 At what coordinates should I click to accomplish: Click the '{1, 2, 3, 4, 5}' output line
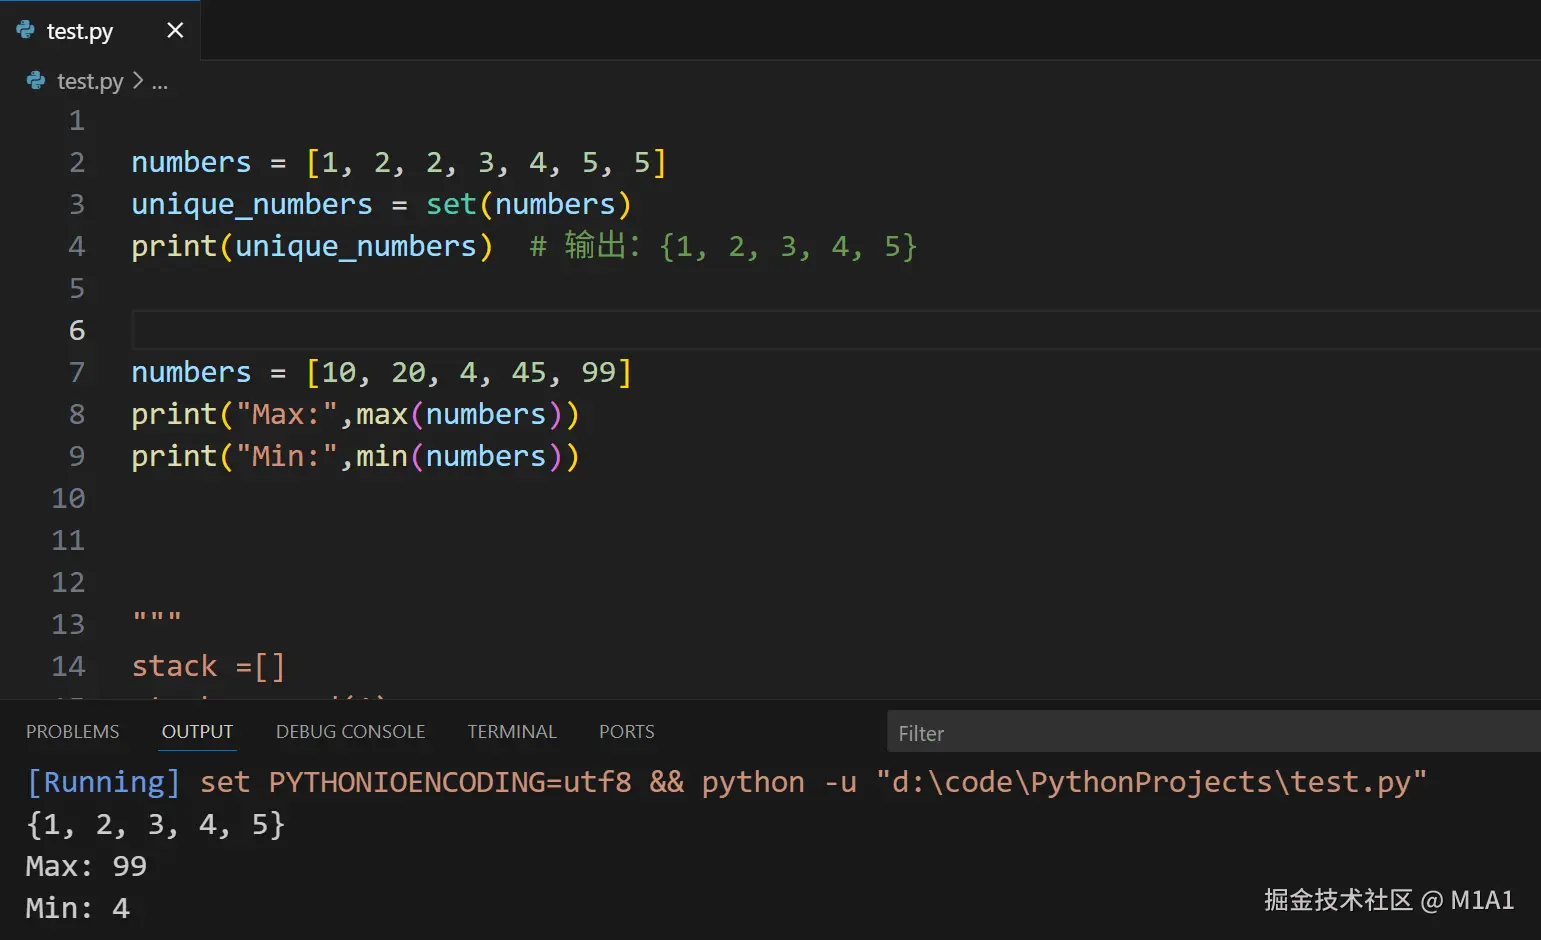pos(156,824)
